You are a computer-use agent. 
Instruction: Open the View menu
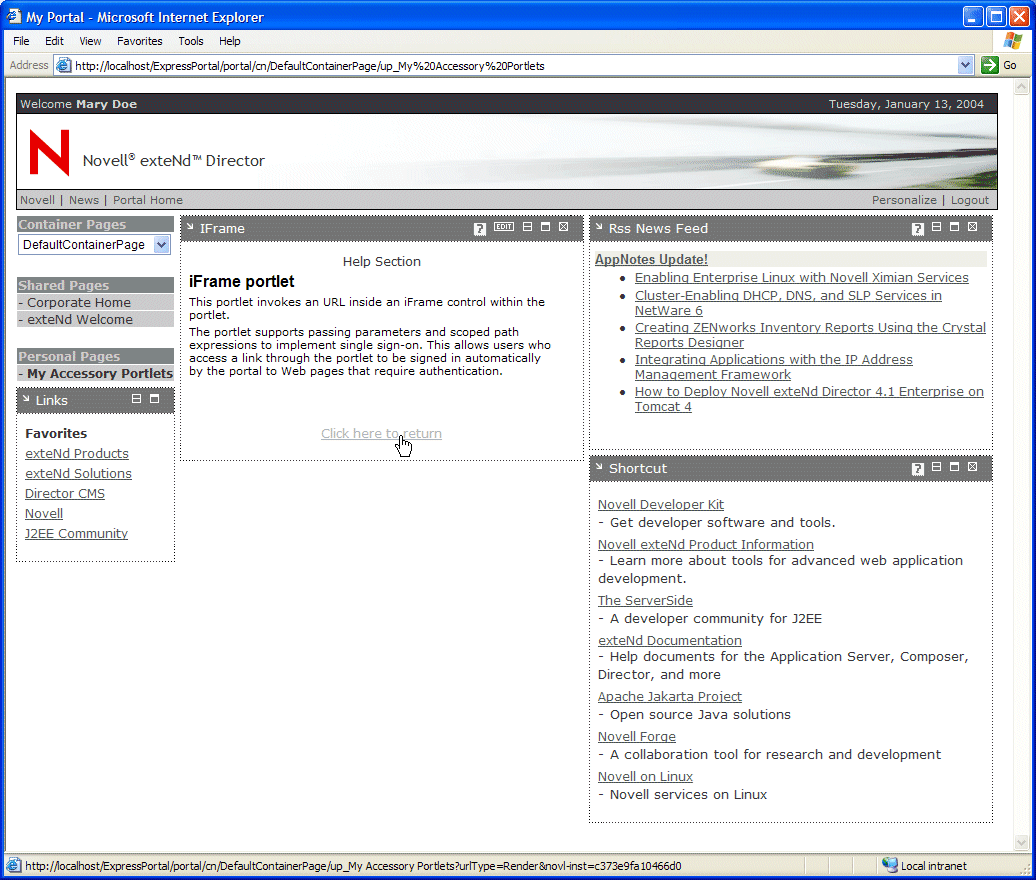pos(90,41)
